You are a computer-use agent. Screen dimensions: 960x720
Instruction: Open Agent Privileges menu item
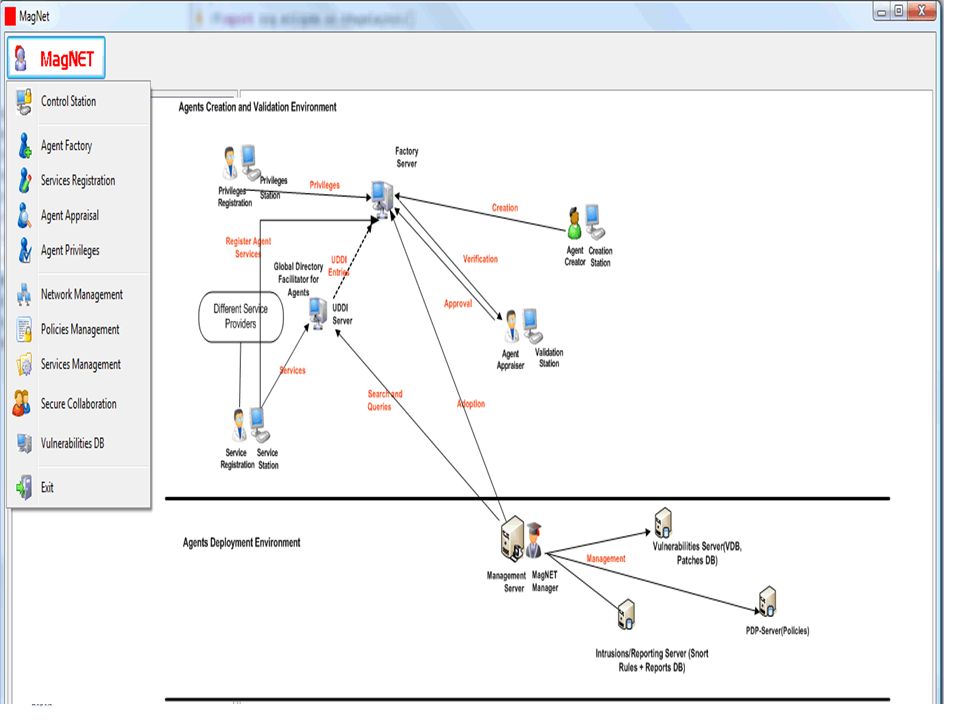tap(79, 250)
